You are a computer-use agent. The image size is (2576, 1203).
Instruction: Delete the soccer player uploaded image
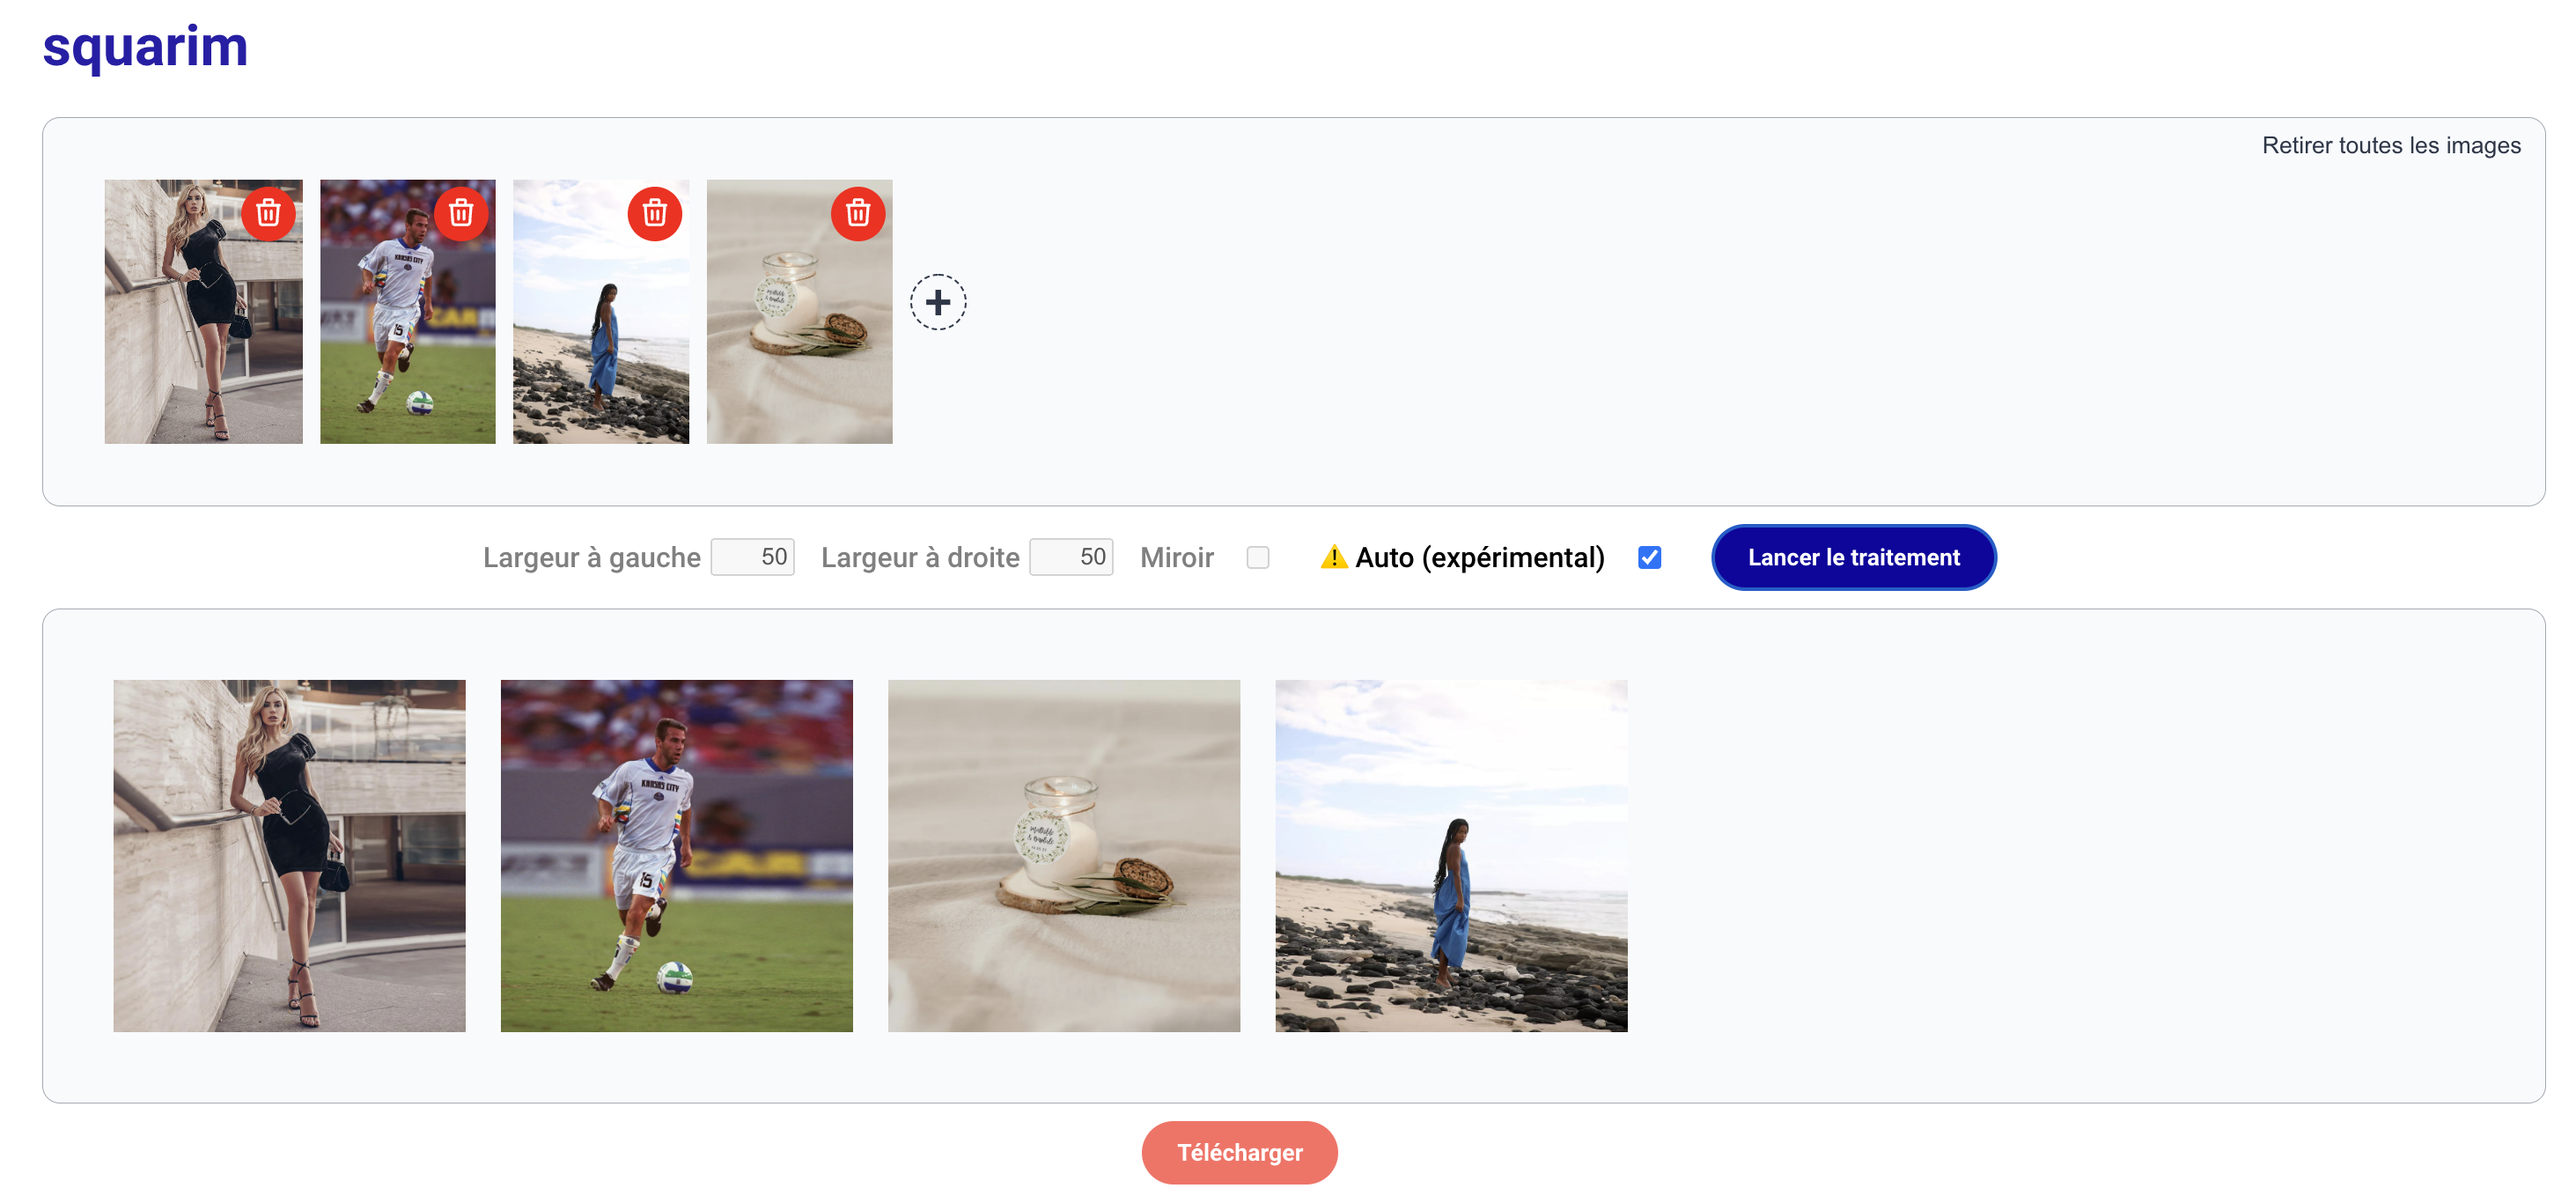point(461,213)
